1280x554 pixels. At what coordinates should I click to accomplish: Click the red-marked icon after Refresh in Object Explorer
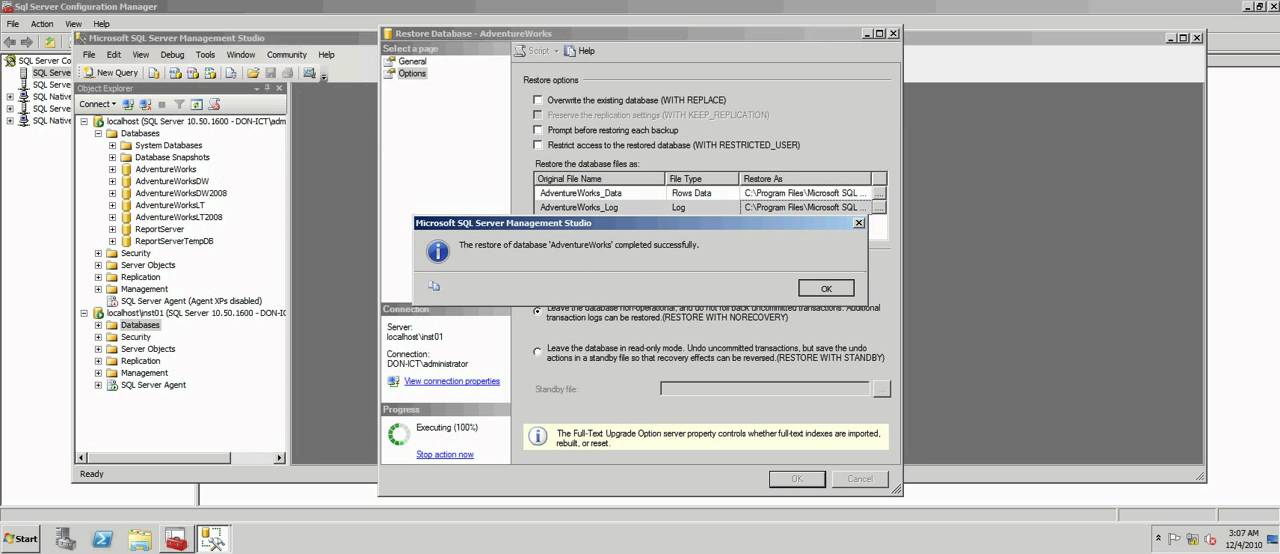(213, 104)
